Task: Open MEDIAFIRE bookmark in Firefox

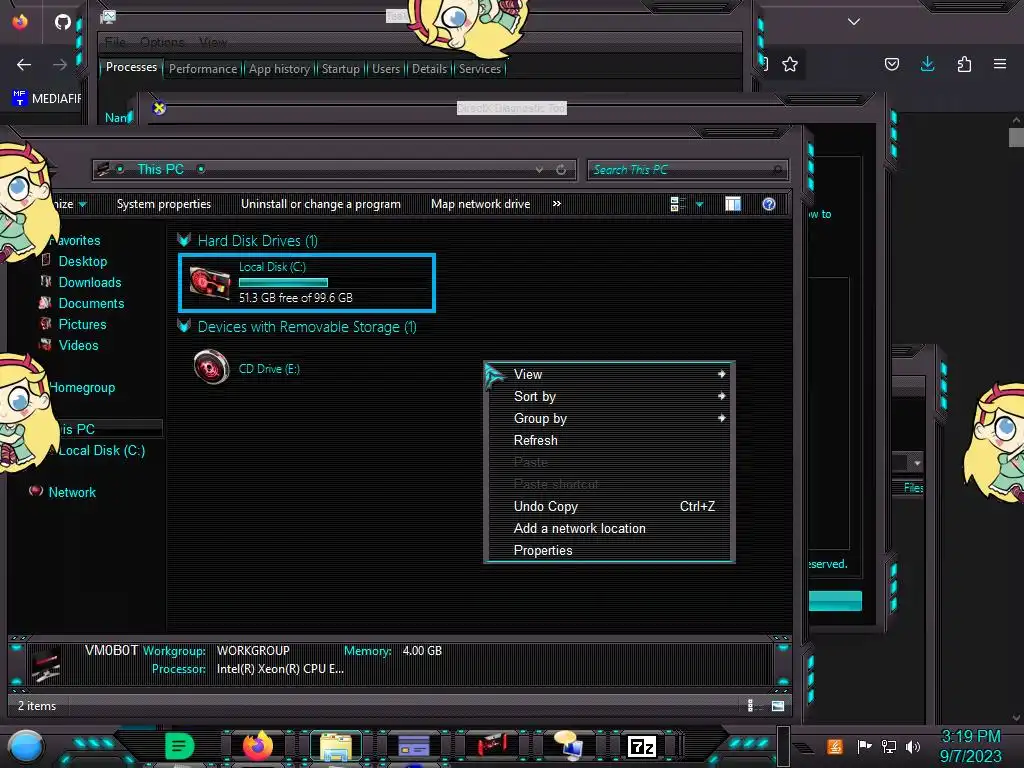Action: [x=47, y=99]
